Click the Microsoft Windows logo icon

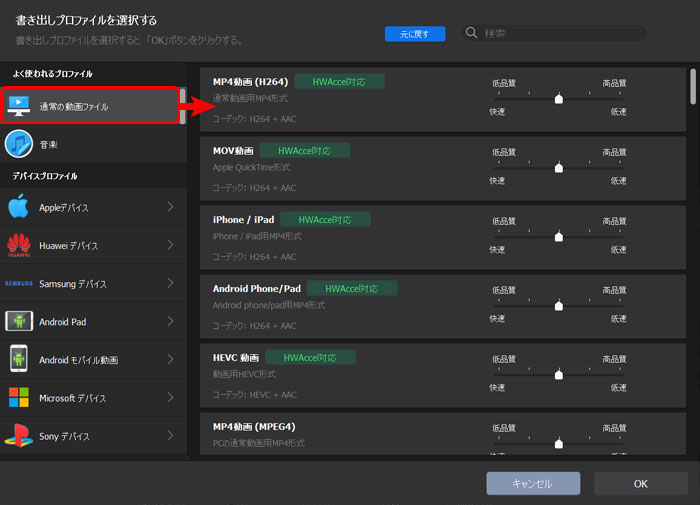(x=19, y=397)
